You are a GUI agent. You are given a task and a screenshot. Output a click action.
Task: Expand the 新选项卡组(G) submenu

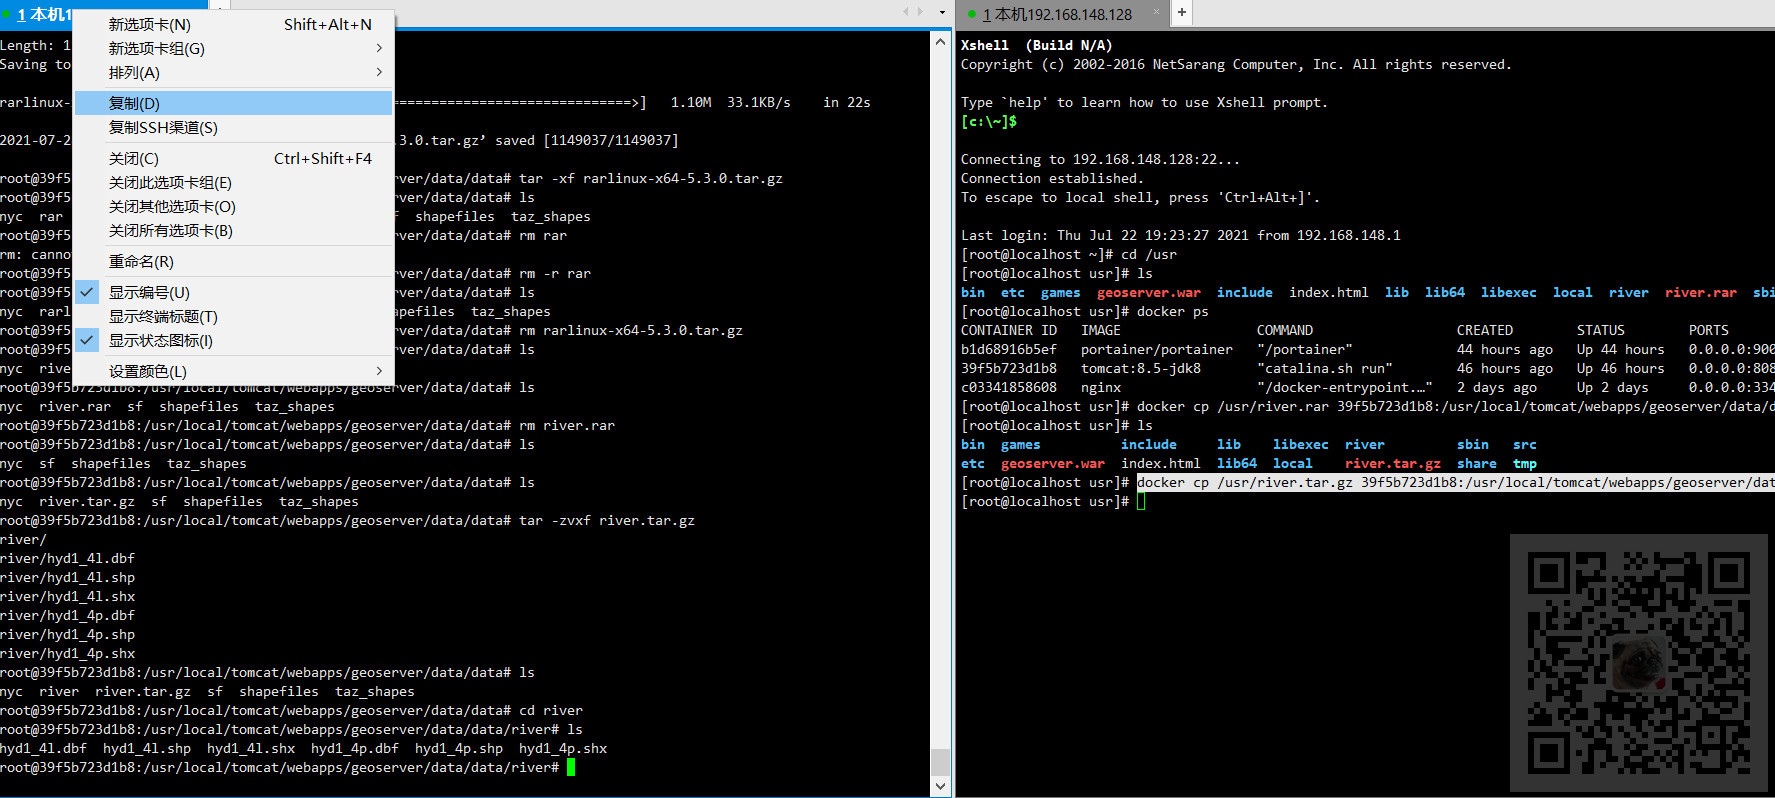pos(234,48)
